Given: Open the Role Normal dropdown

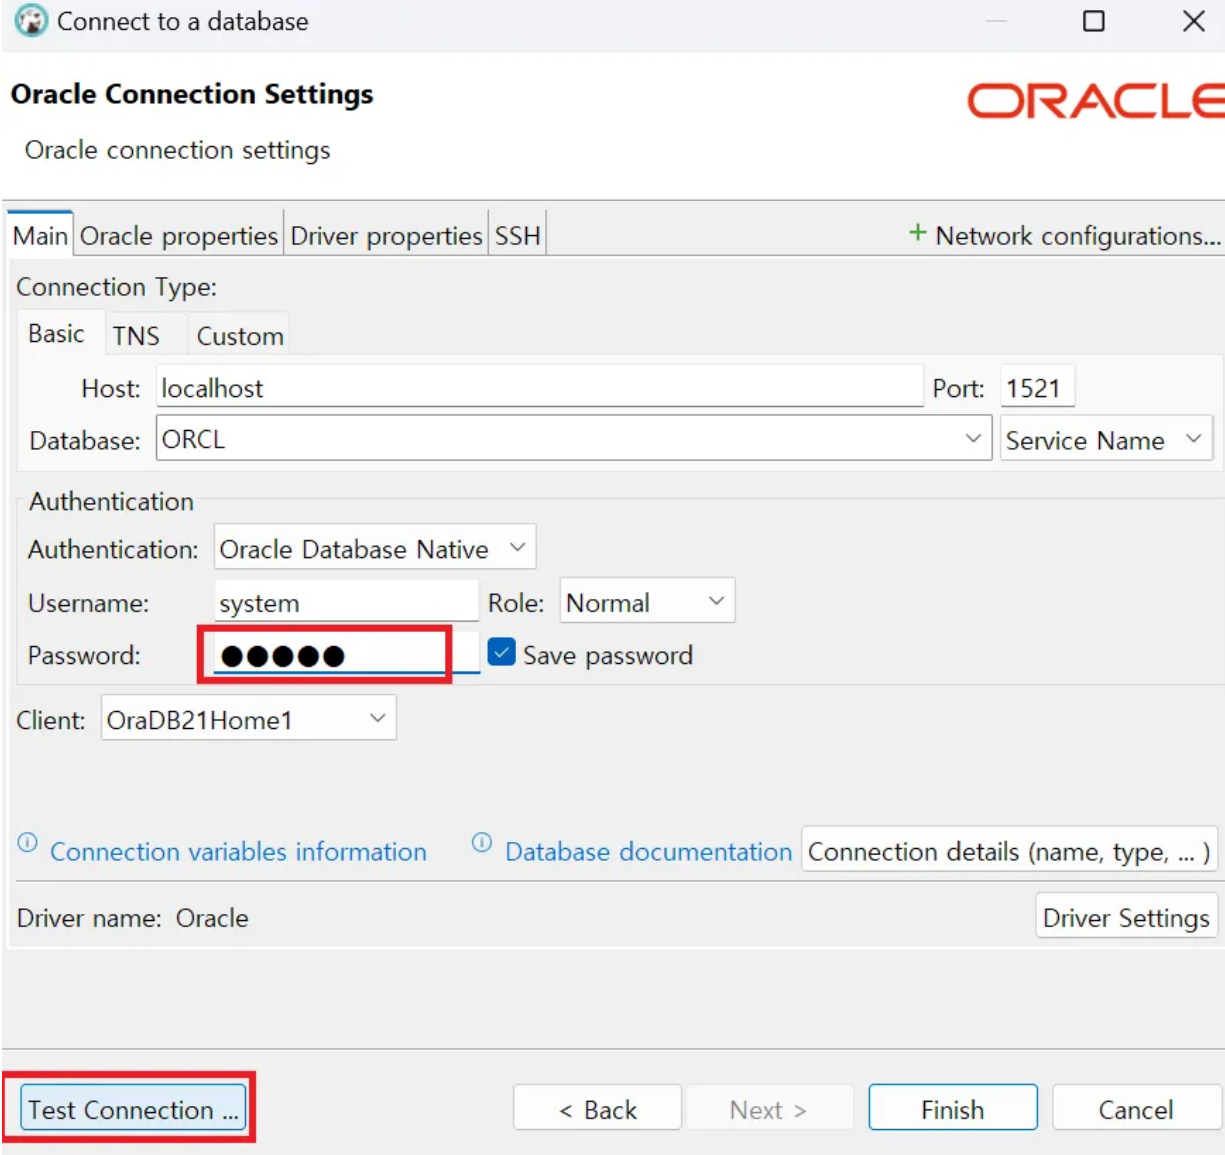Looking at the screenshot, I should coord(647,601).
